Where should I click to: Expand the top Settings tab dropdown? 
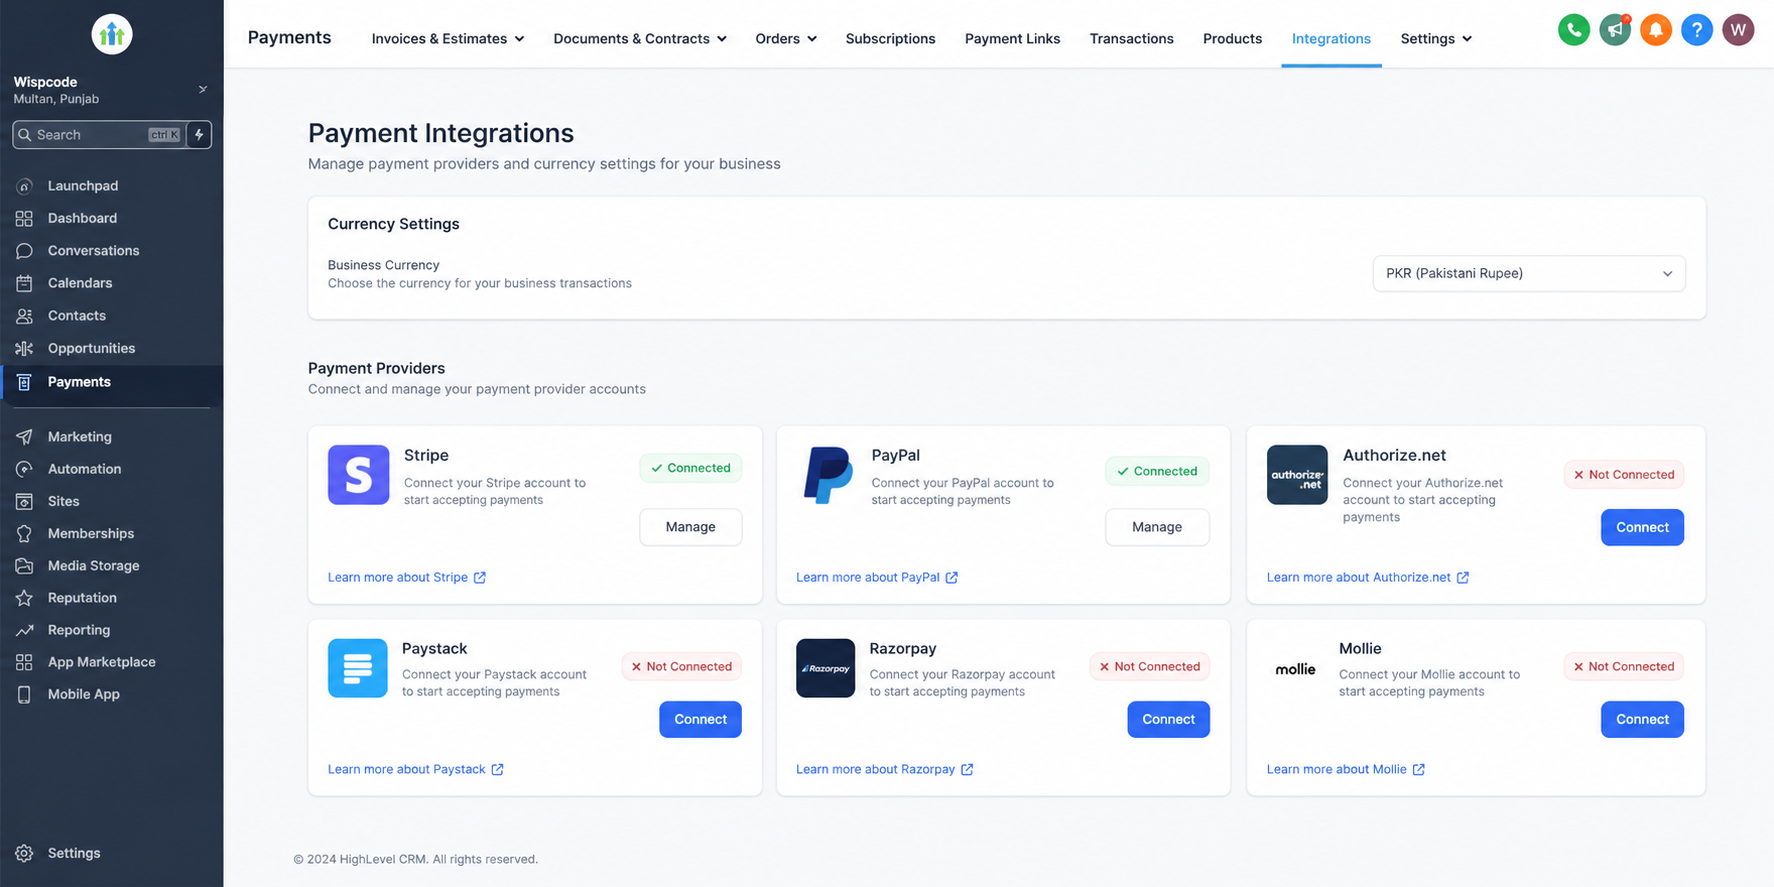click(x=1436, y=39)
